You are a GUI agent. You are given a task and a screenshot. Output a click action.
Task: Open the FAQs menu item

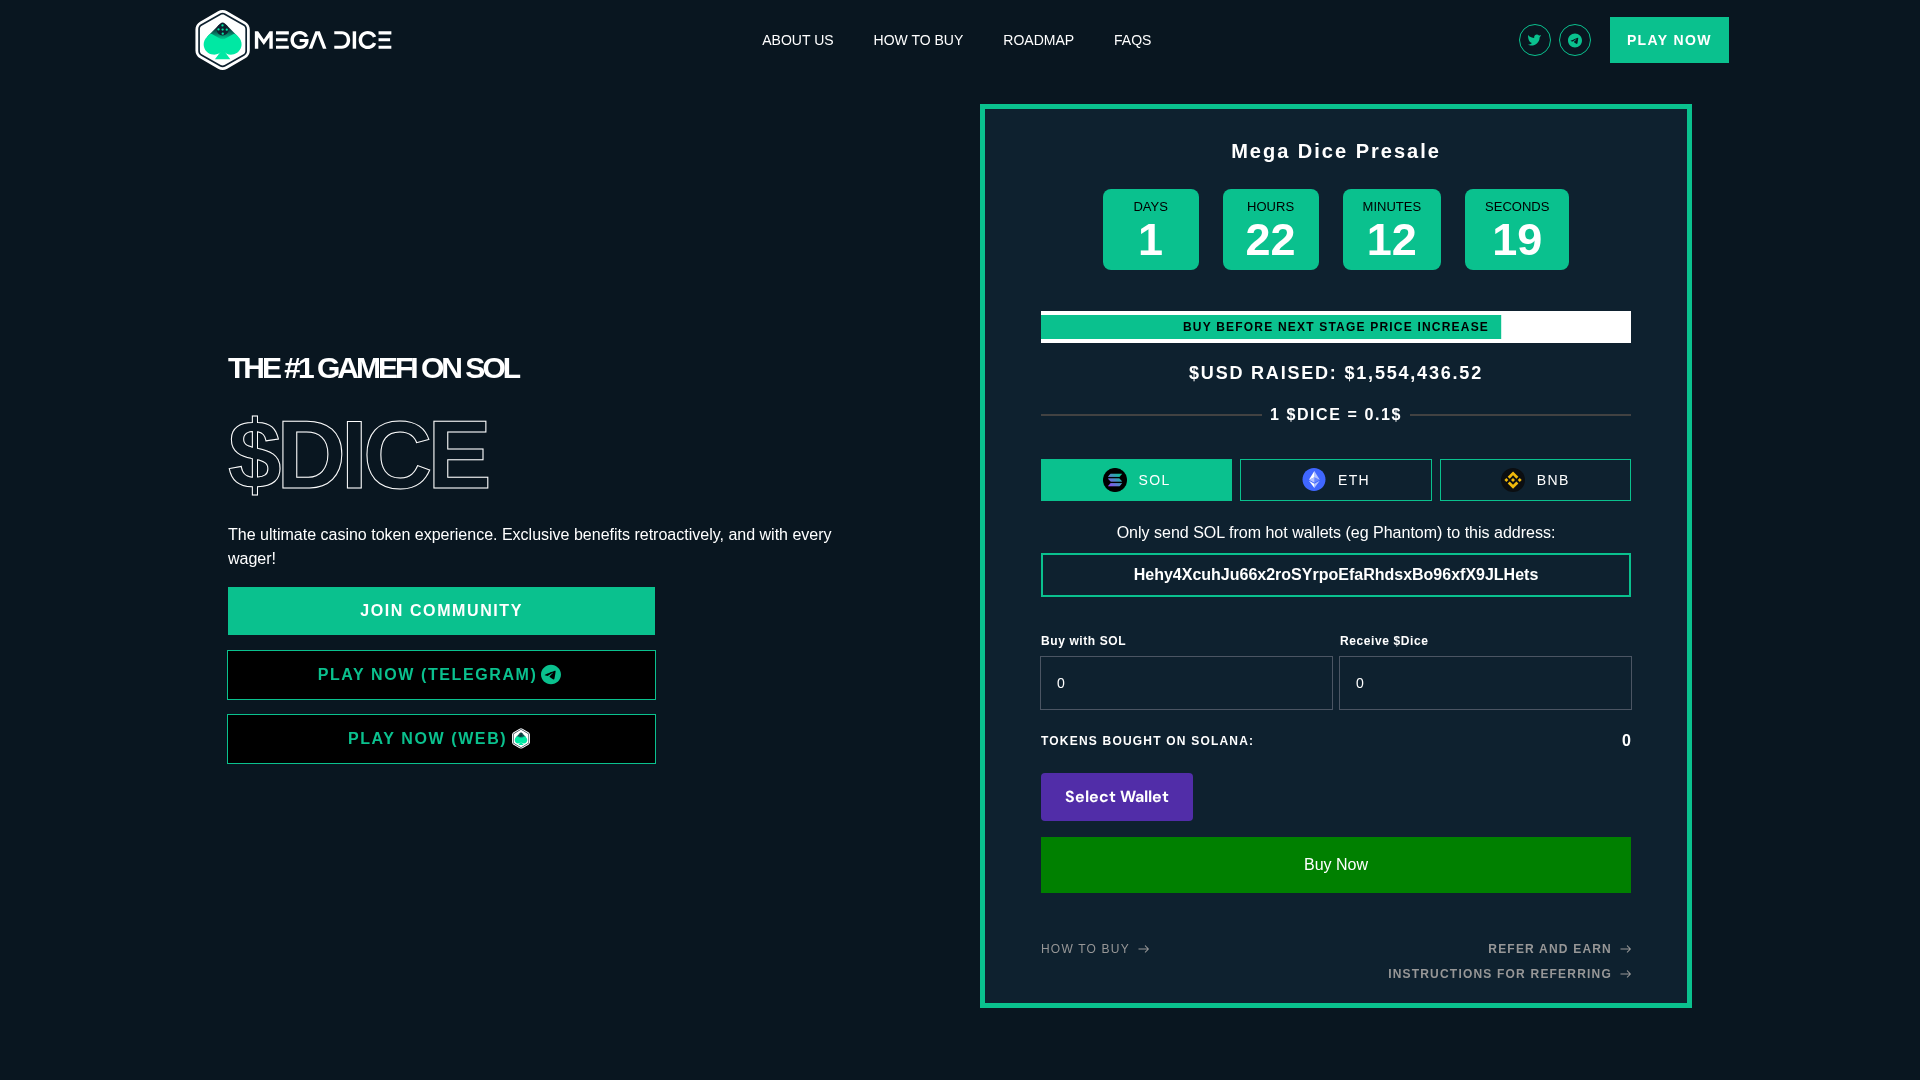tap(1132, 40)
